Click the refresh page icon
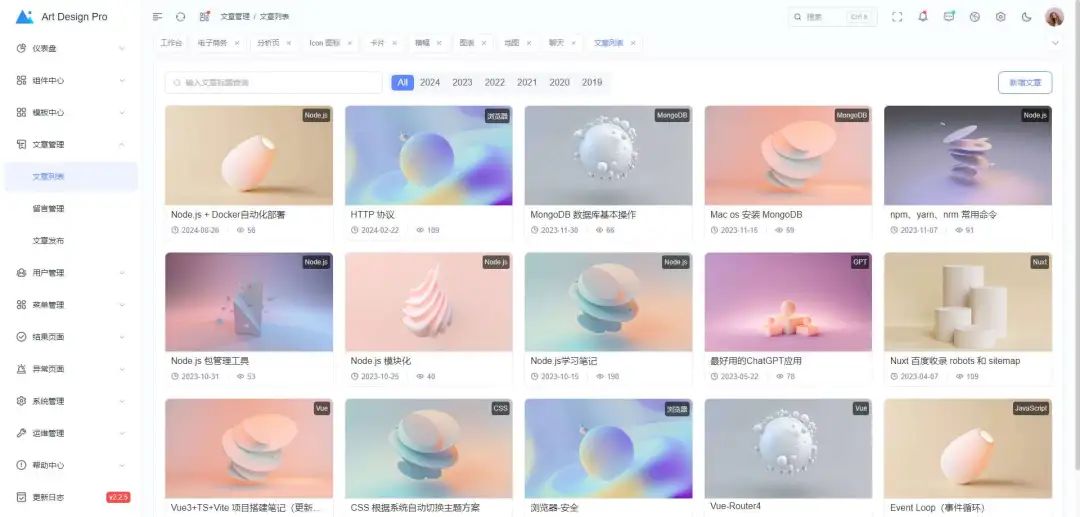 (180, 17)
